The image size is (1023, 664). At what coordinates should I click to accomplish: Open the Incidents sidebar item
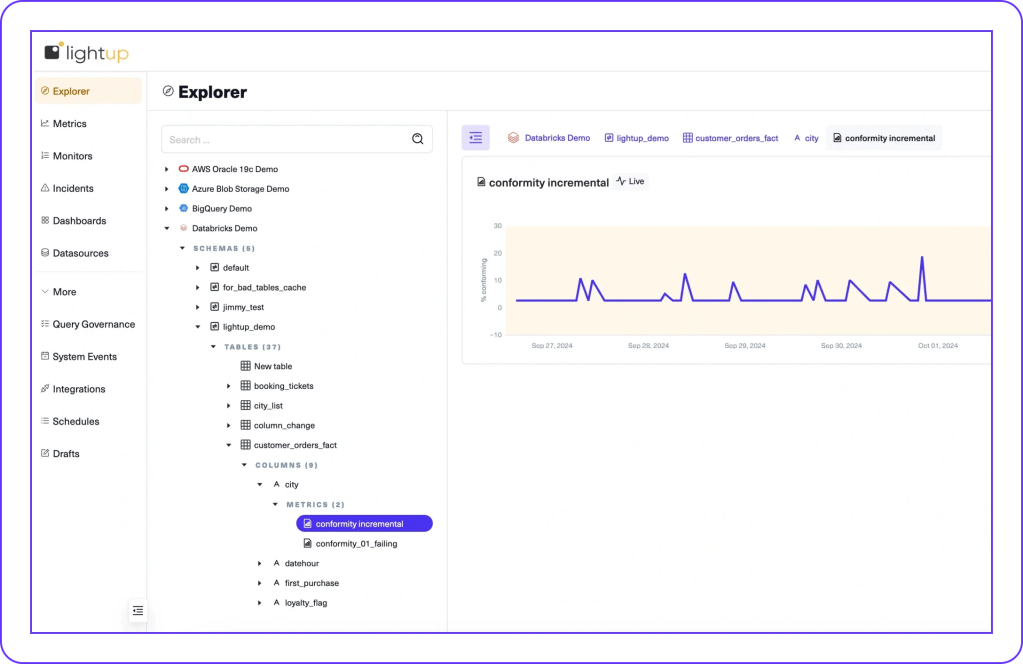(72, 188)
